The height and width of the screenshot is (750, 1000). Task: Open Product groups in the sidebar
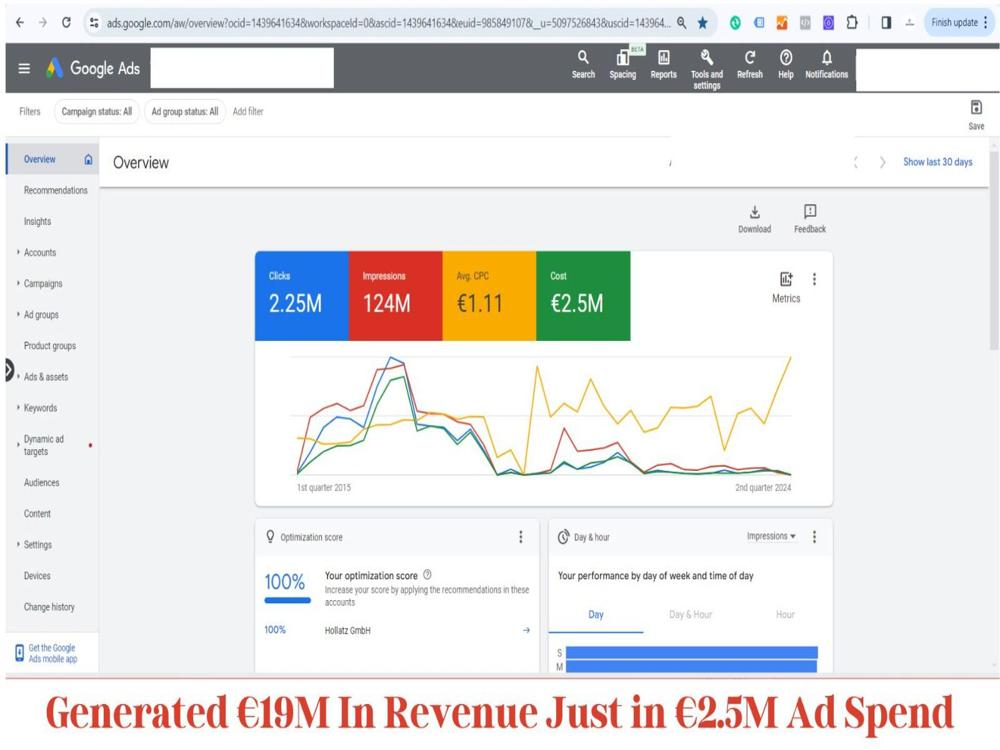pos(50,346)
